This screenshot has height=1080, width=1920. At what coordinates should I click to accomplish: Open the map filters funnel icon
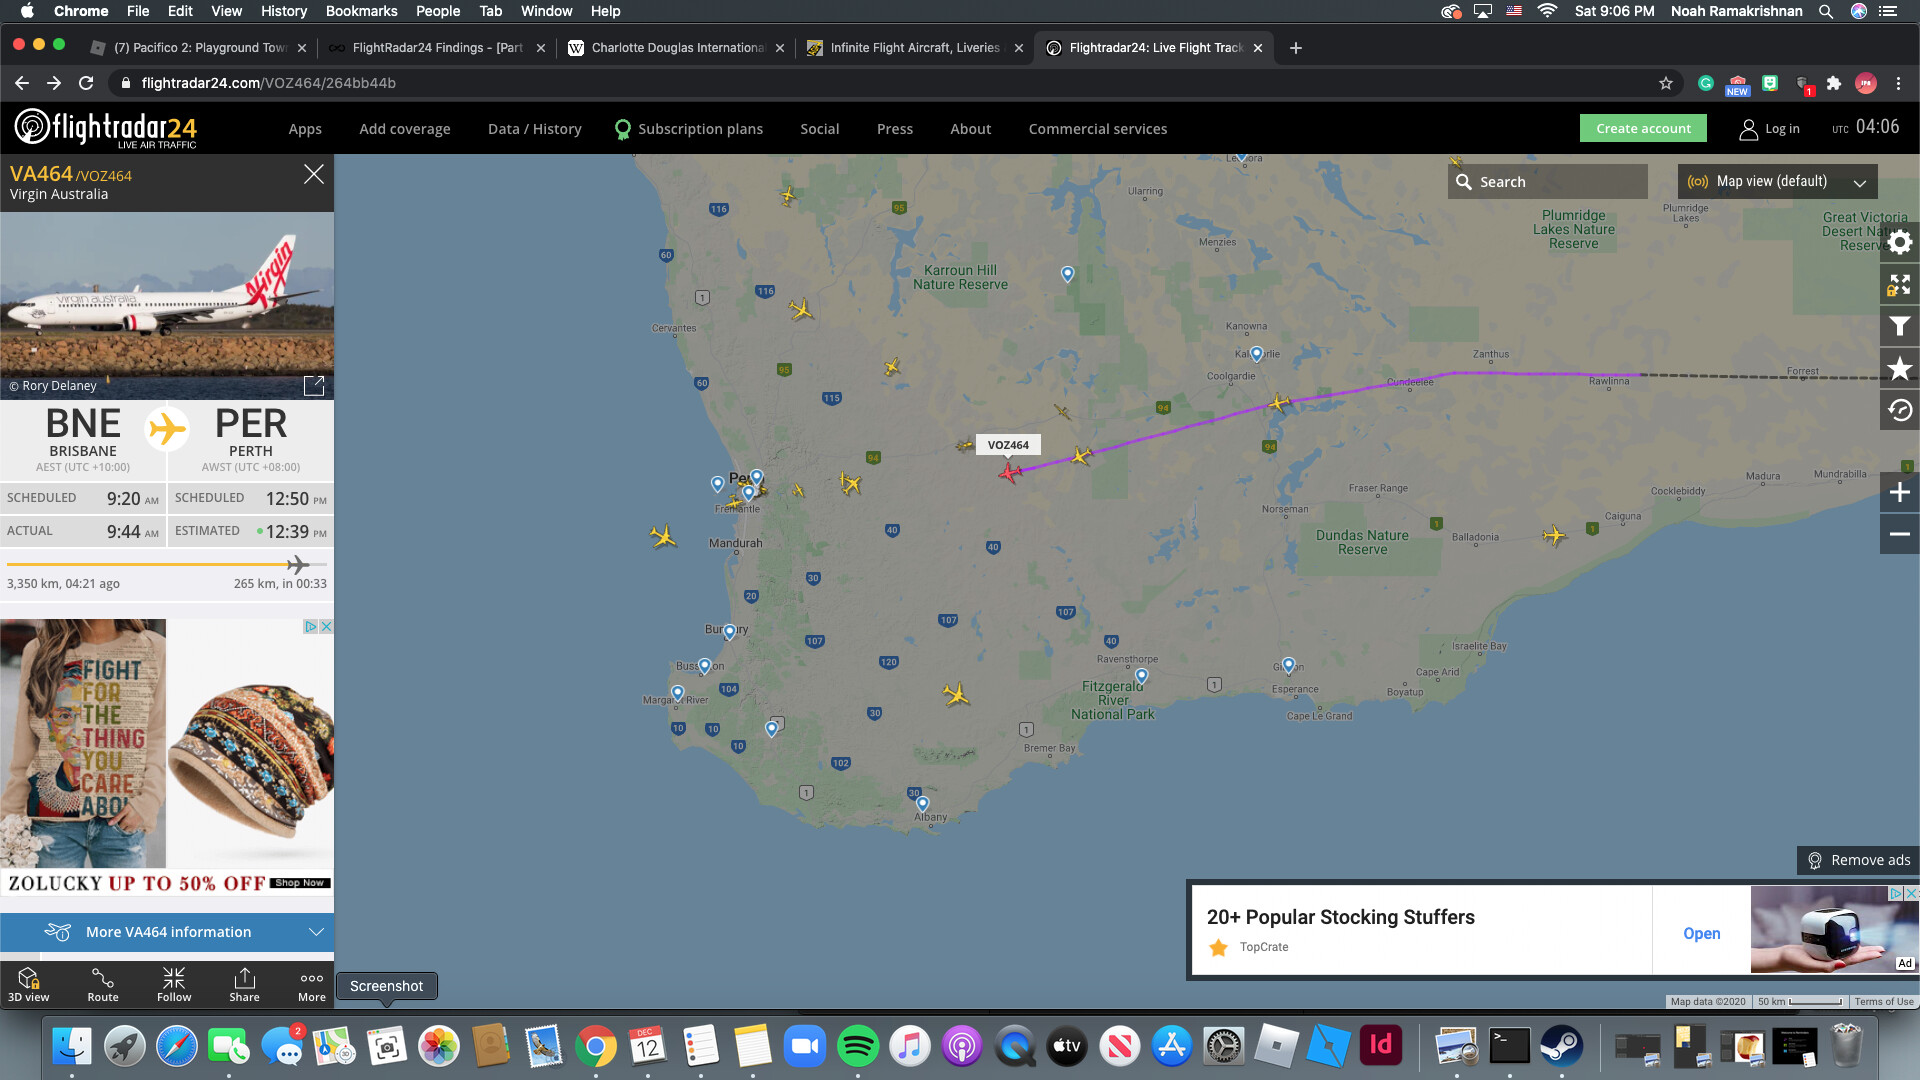click(1899, 327)
